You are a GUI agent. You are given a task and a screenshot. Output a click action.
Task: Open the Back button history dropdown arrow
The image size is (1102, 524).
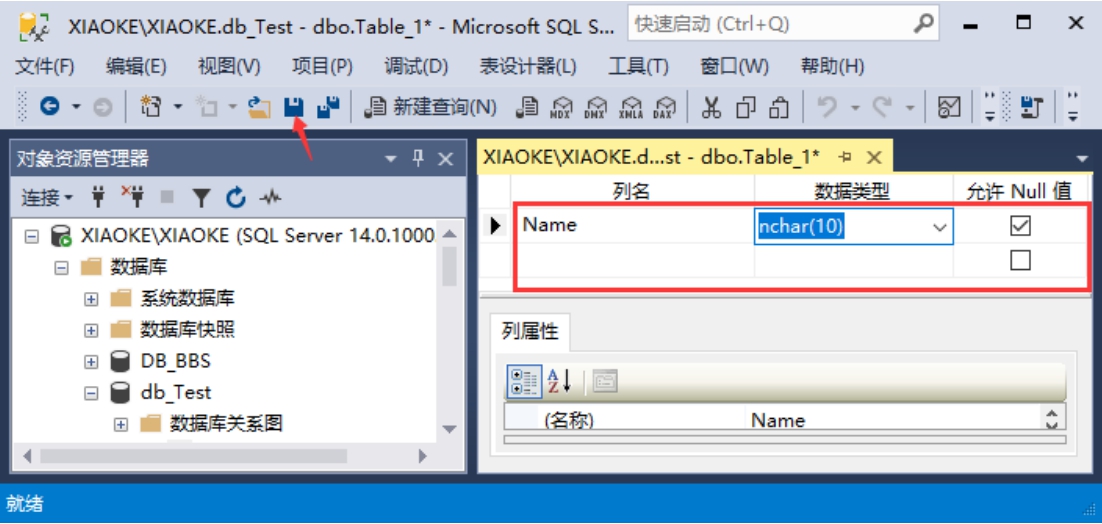(77, 107)
